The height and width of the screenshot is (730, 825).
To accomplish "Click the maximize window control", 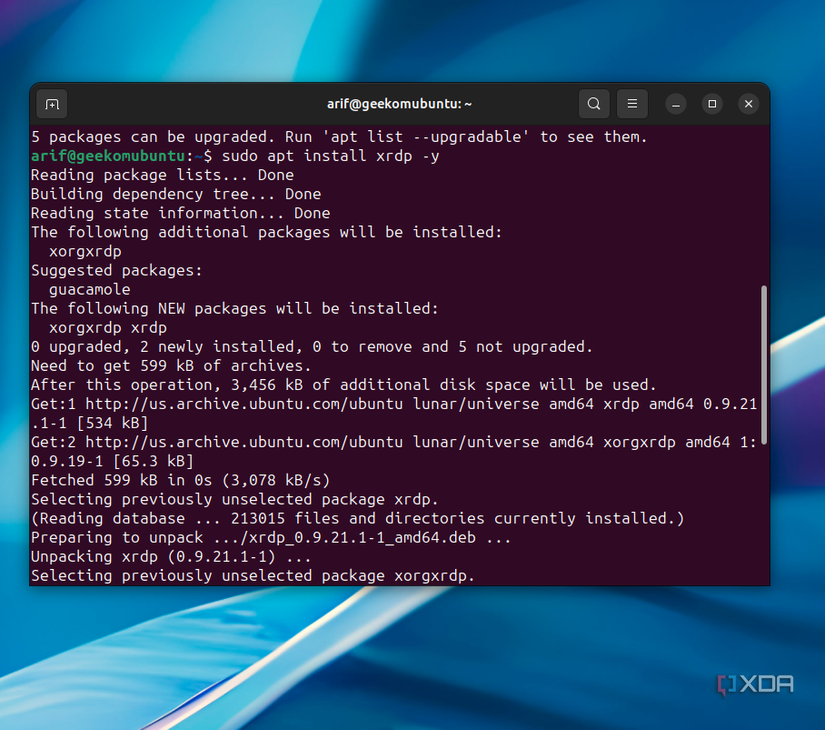I will click(711, 103).
